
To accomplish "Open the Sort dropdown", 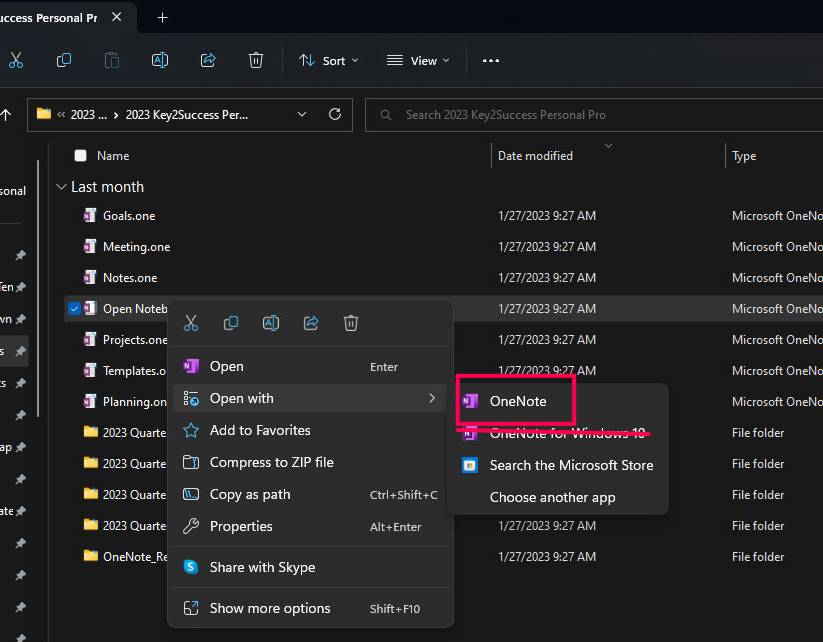I will point(329,61).
